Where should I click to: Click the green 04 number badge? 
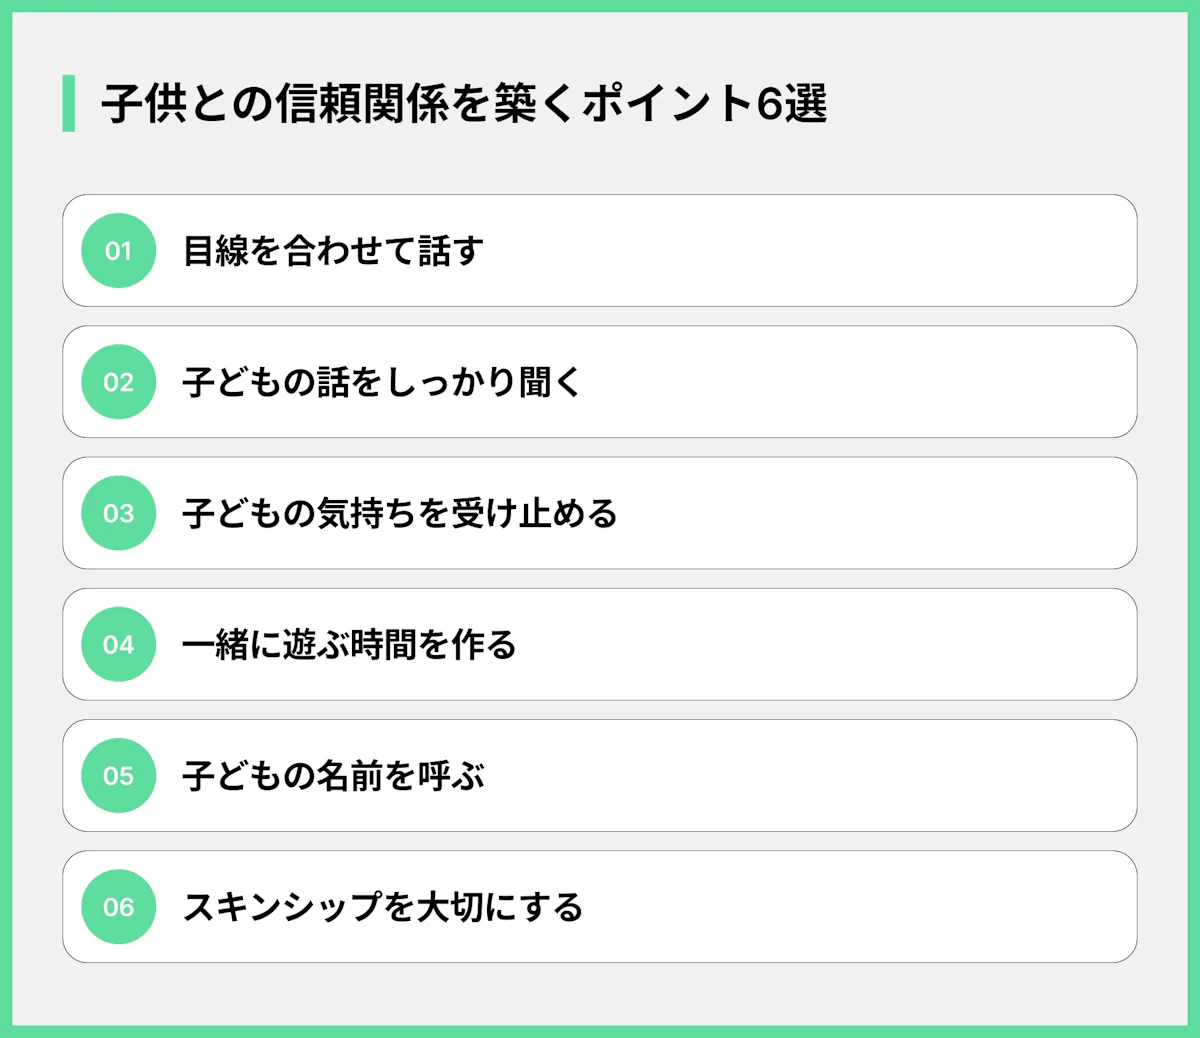(118, 645)
